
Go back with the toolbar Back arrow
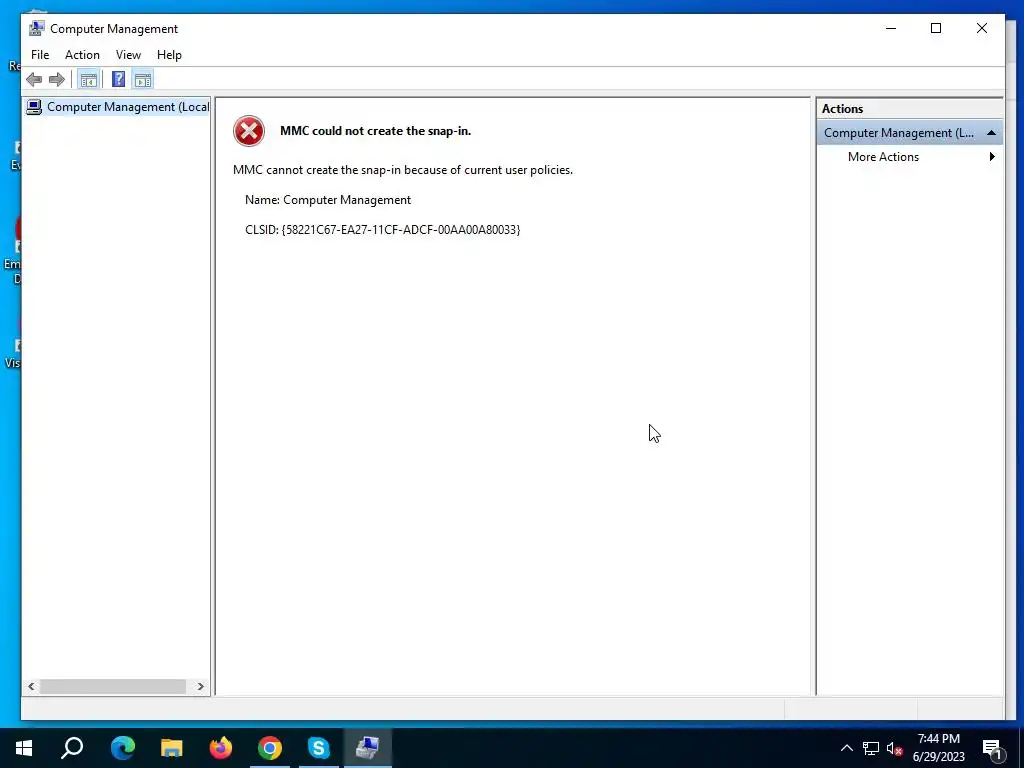(x=34, y=80)
